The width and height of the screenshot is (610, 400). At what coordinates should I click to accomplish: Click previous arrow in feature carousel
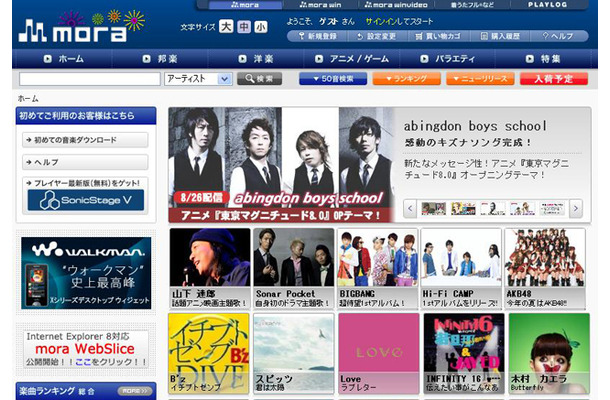click(x=410, y=209)
